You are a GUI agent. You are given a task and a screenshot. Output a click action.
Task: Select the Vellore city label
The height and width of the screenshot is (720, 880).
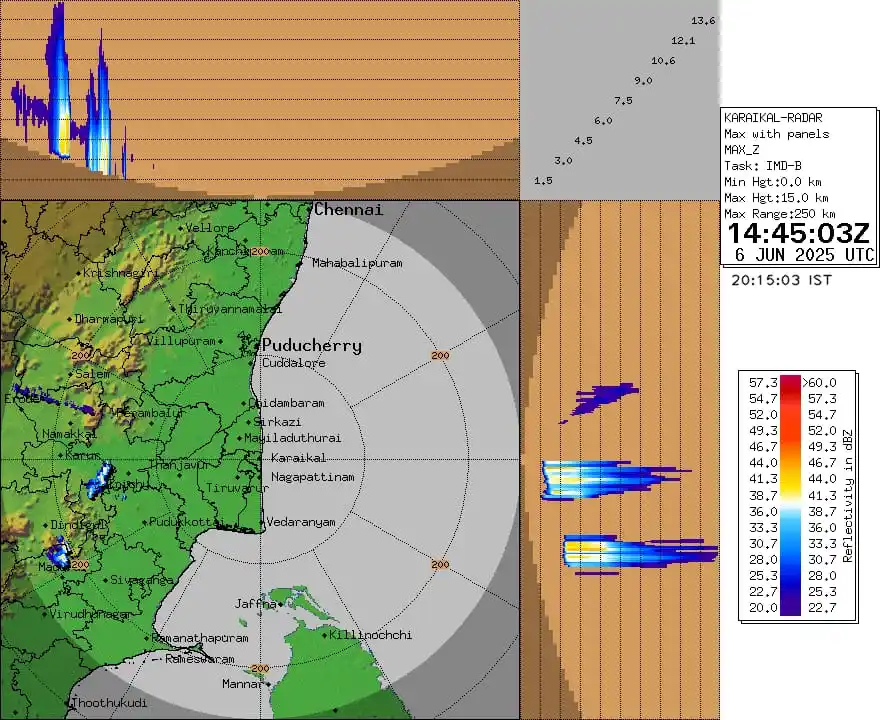[x=209, y=228]
